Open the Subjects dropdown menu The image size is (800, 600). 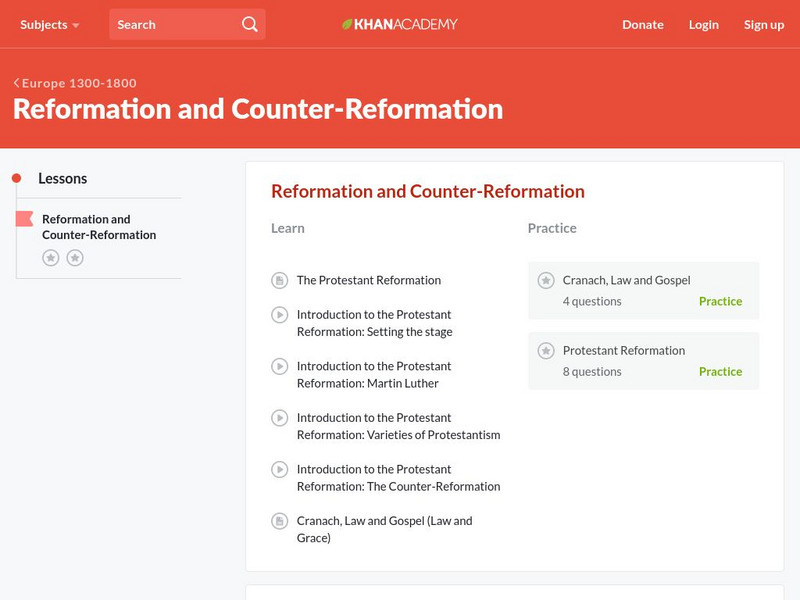[x=42, y=24]
